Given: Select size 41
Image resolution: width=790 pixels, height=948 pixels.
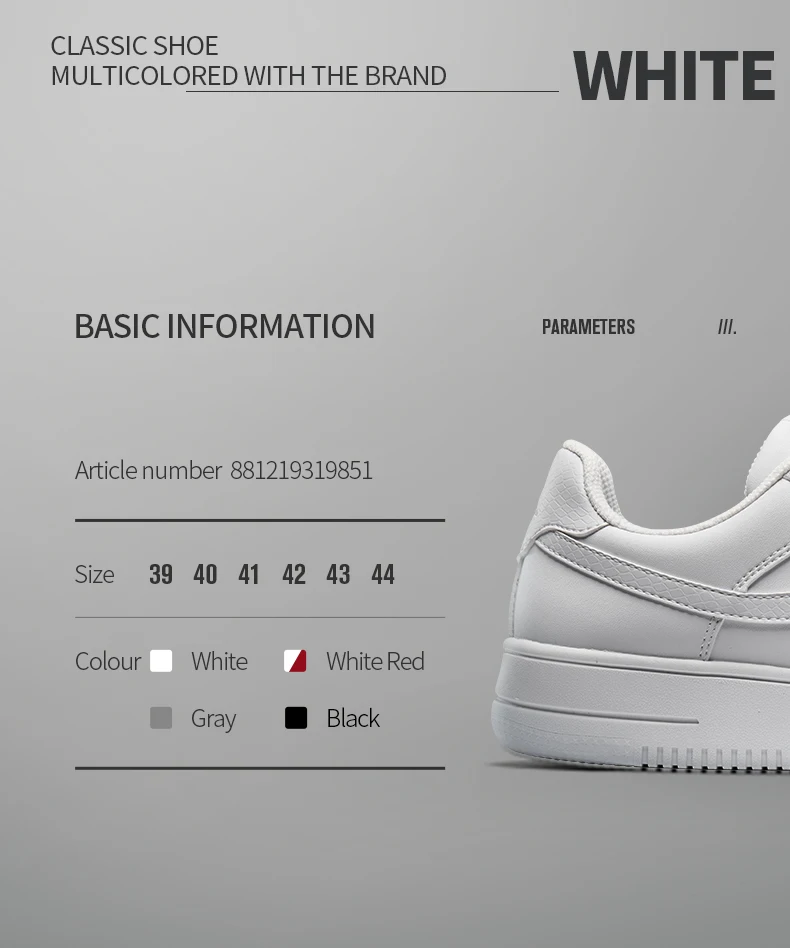Looking at the screenshot, I should click(x=248, y=574).
